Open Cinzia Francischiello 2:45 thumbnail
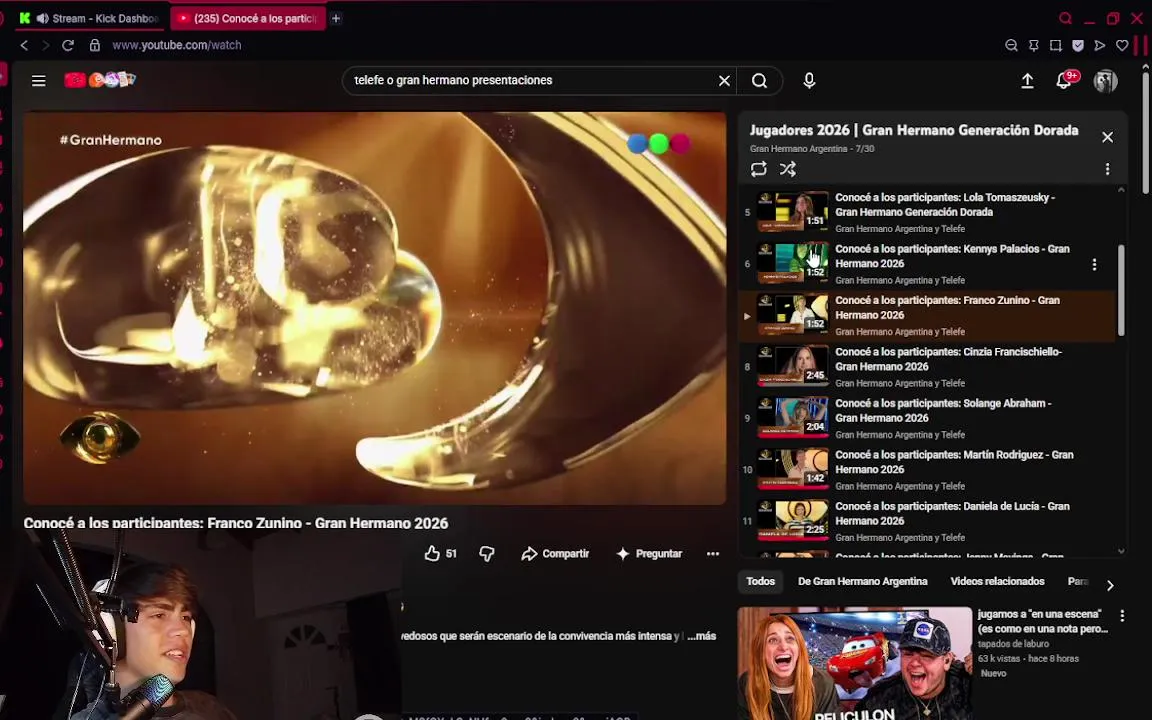1152x720 pixels. pyautogui.click(x=793, y=366)
